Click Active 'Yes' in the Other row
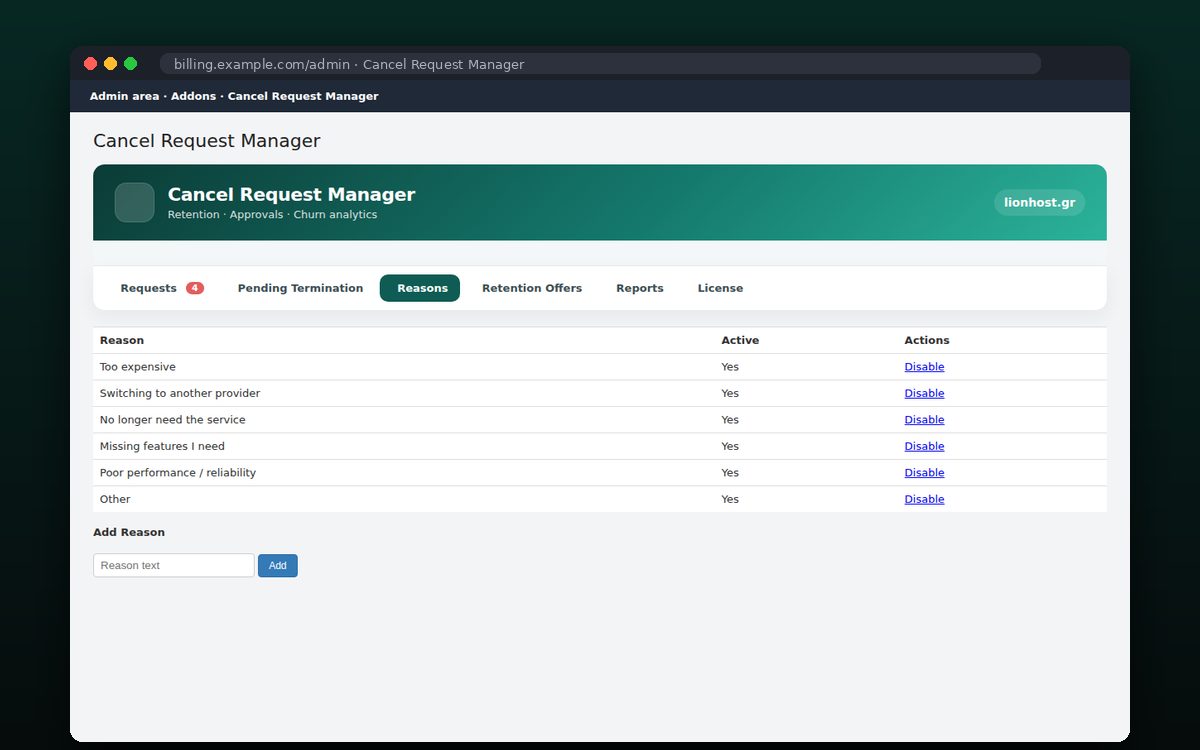The height and width of the screenshot is (750, 1200). [730, 499]
